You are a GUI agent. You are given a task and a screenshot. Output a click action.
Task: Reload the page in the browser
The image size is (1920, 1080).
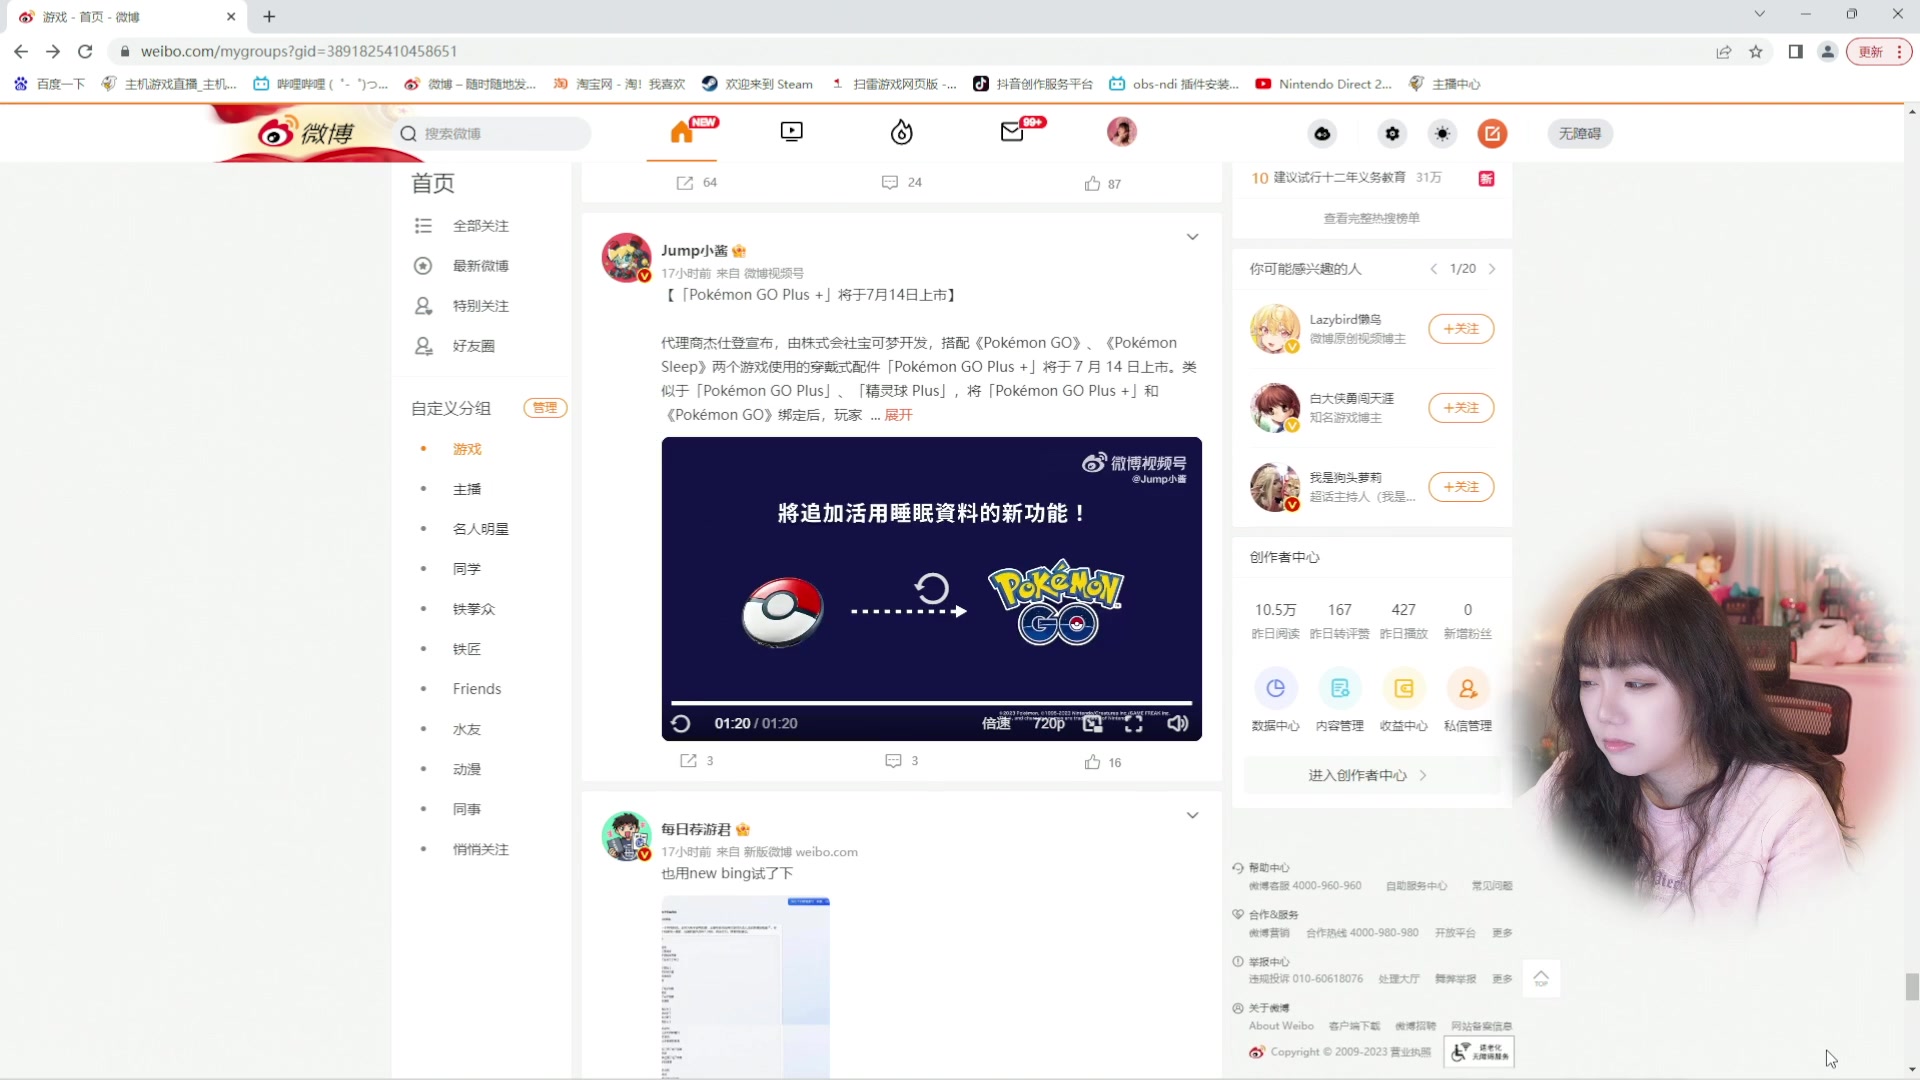pos(85,51)
